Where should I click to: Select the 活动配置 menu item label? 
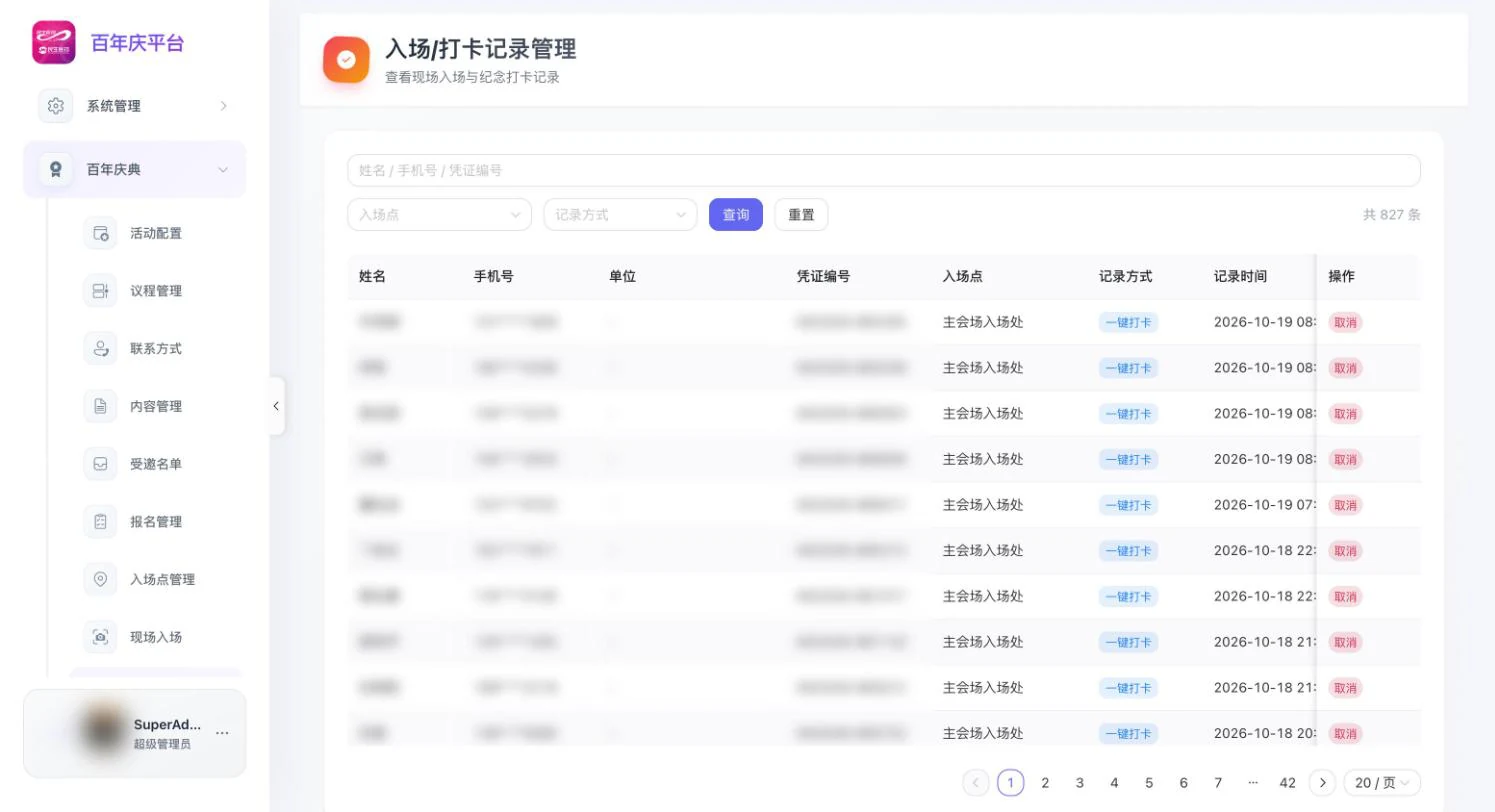coord(156,234)
